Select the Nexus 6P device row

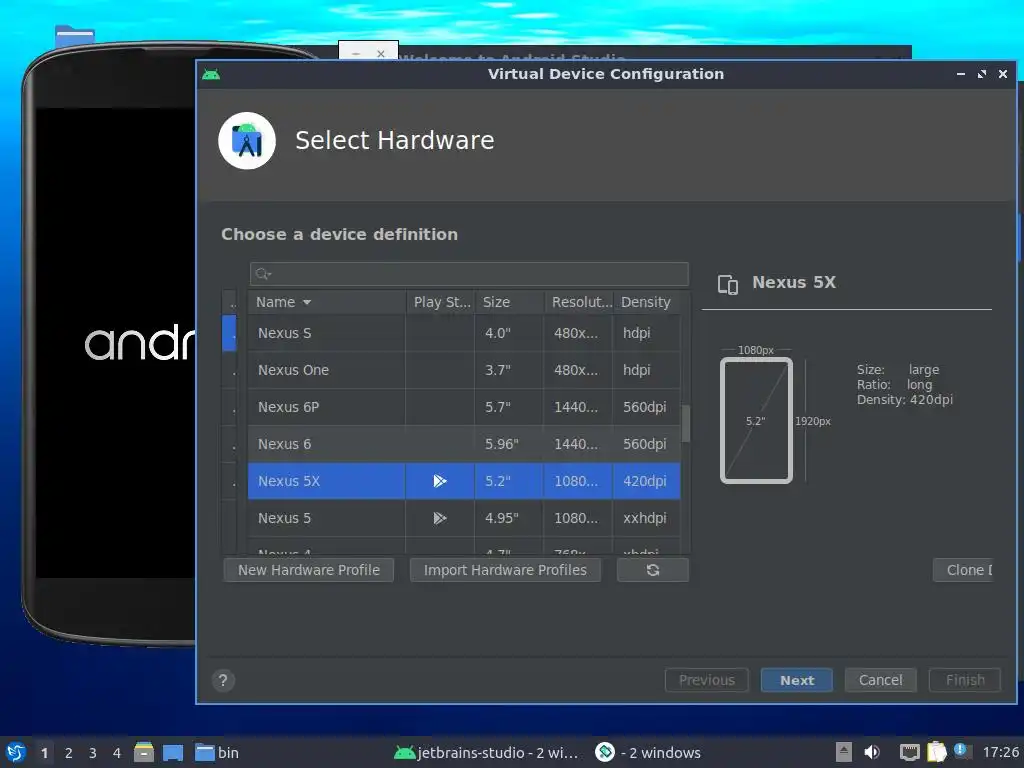point(464,407)
